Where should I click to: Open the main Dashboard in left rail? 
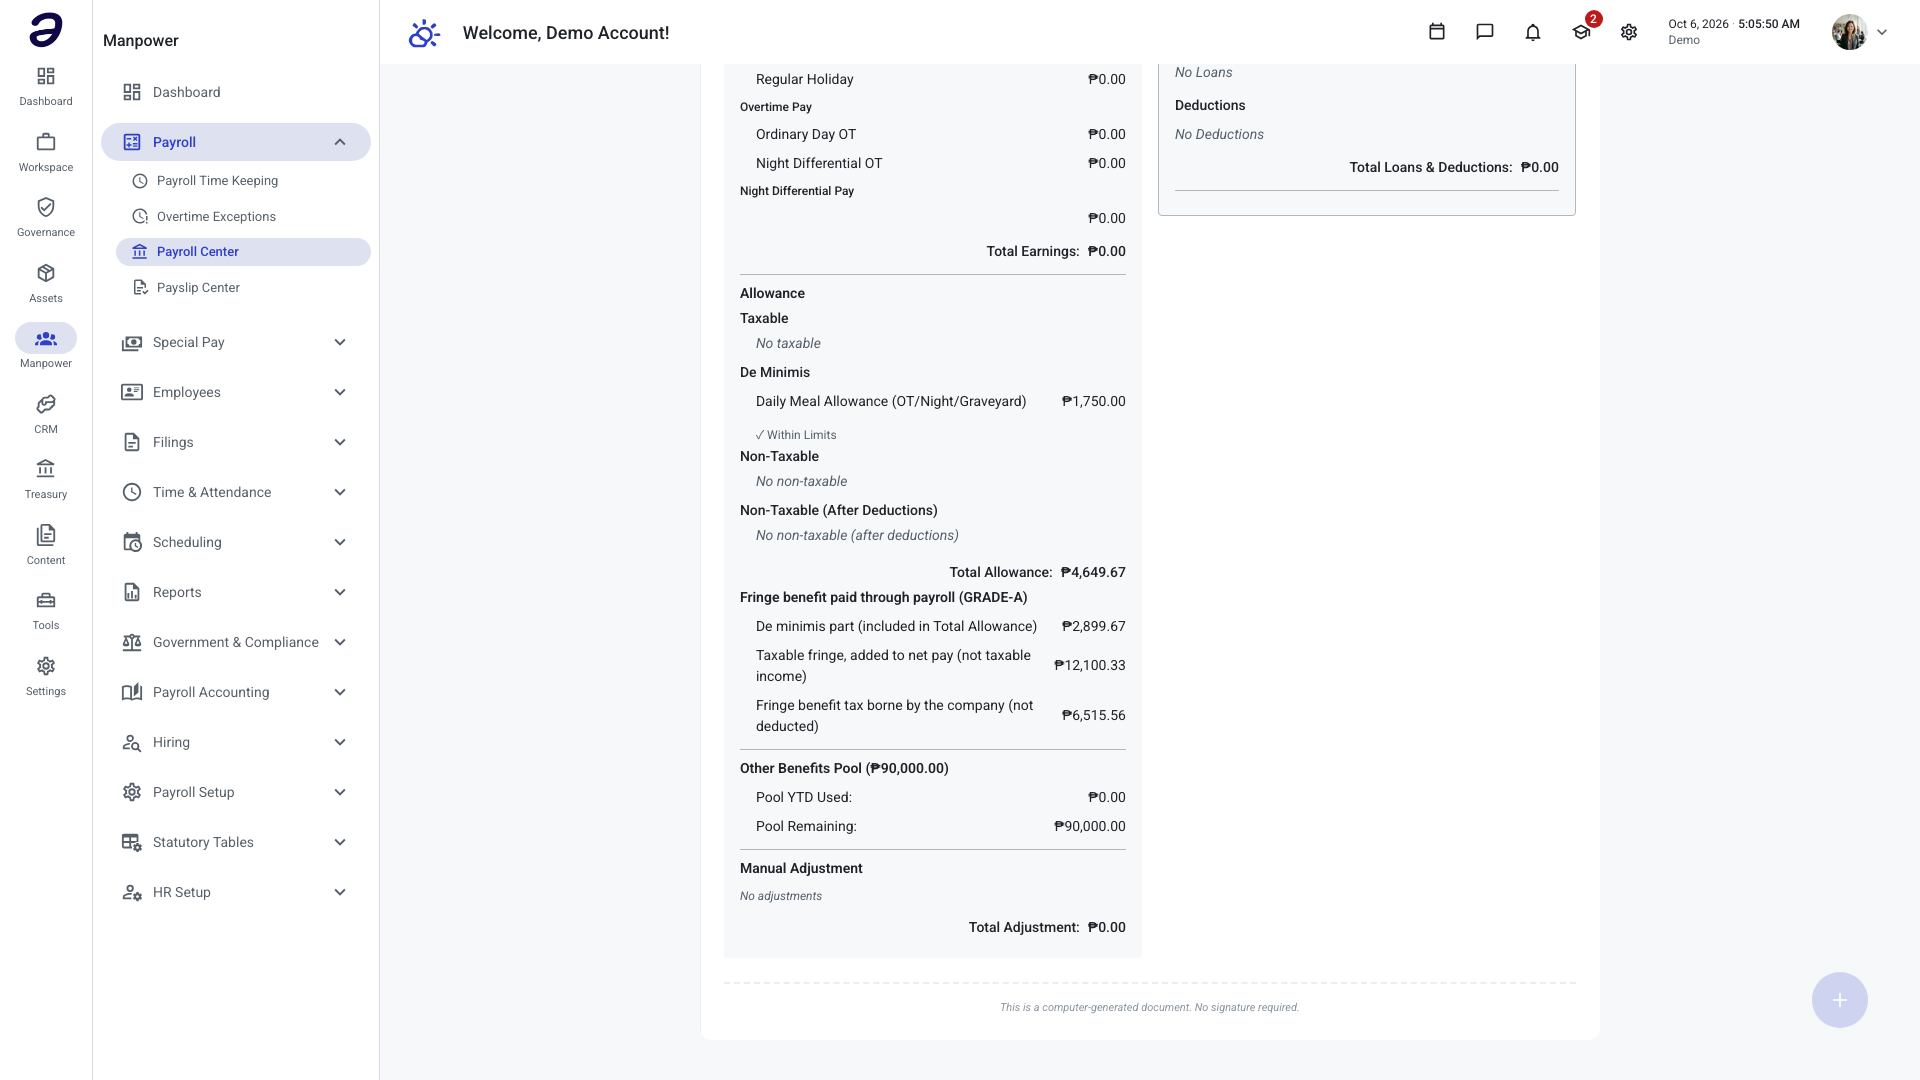(x=46, y=86)
